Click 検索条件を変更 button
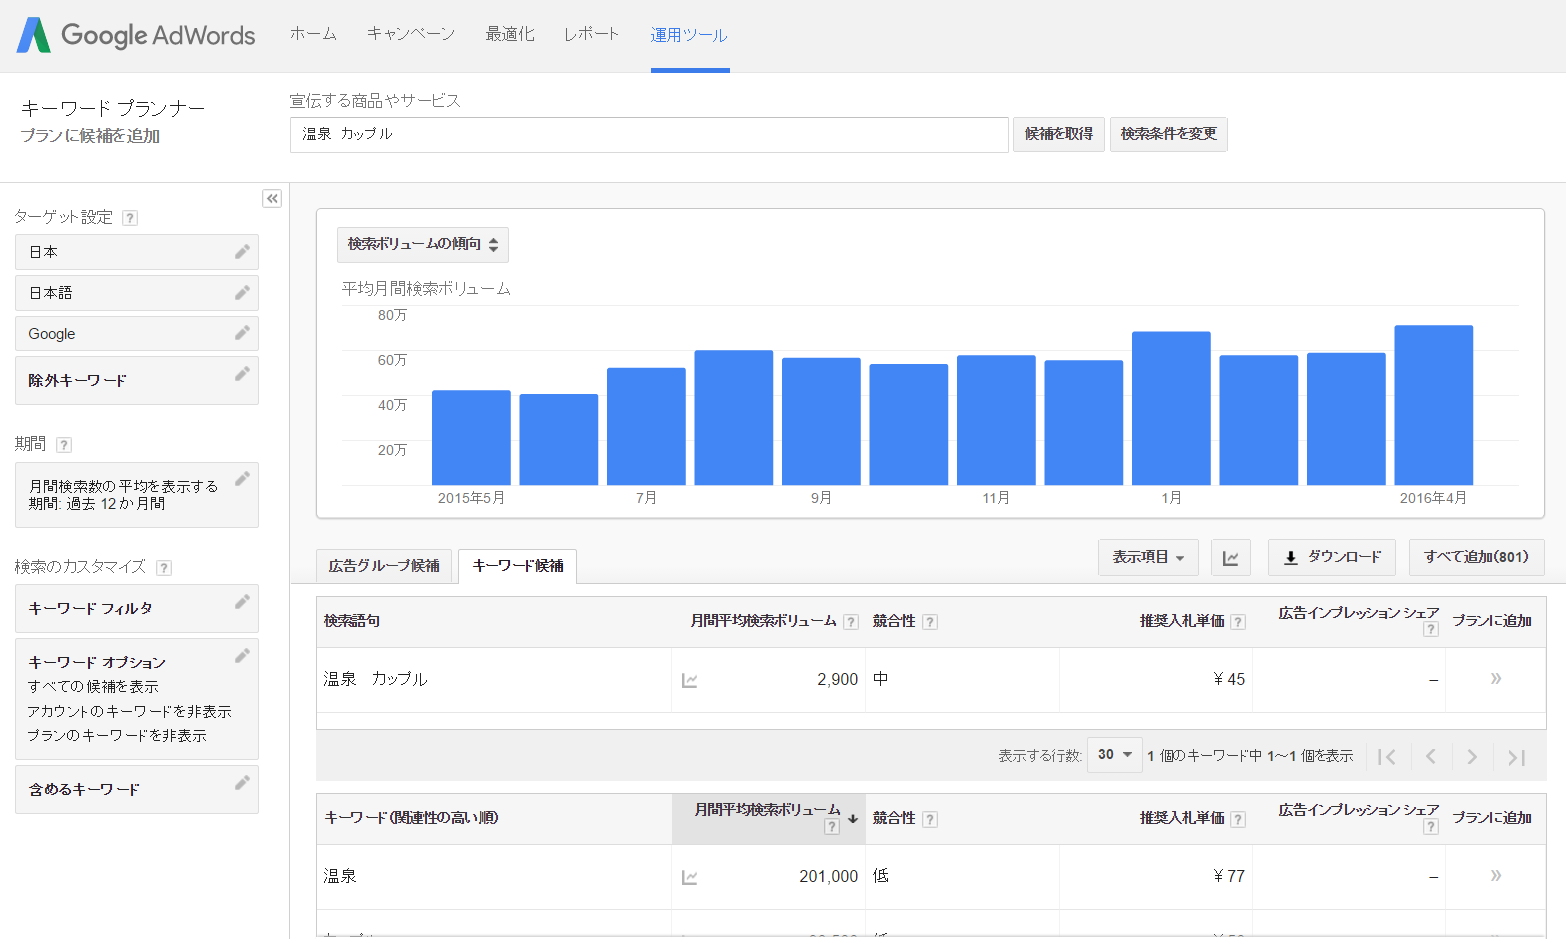Image resolution: width=1566 pixels, height=939 pixels. [x=1169, y=134]
